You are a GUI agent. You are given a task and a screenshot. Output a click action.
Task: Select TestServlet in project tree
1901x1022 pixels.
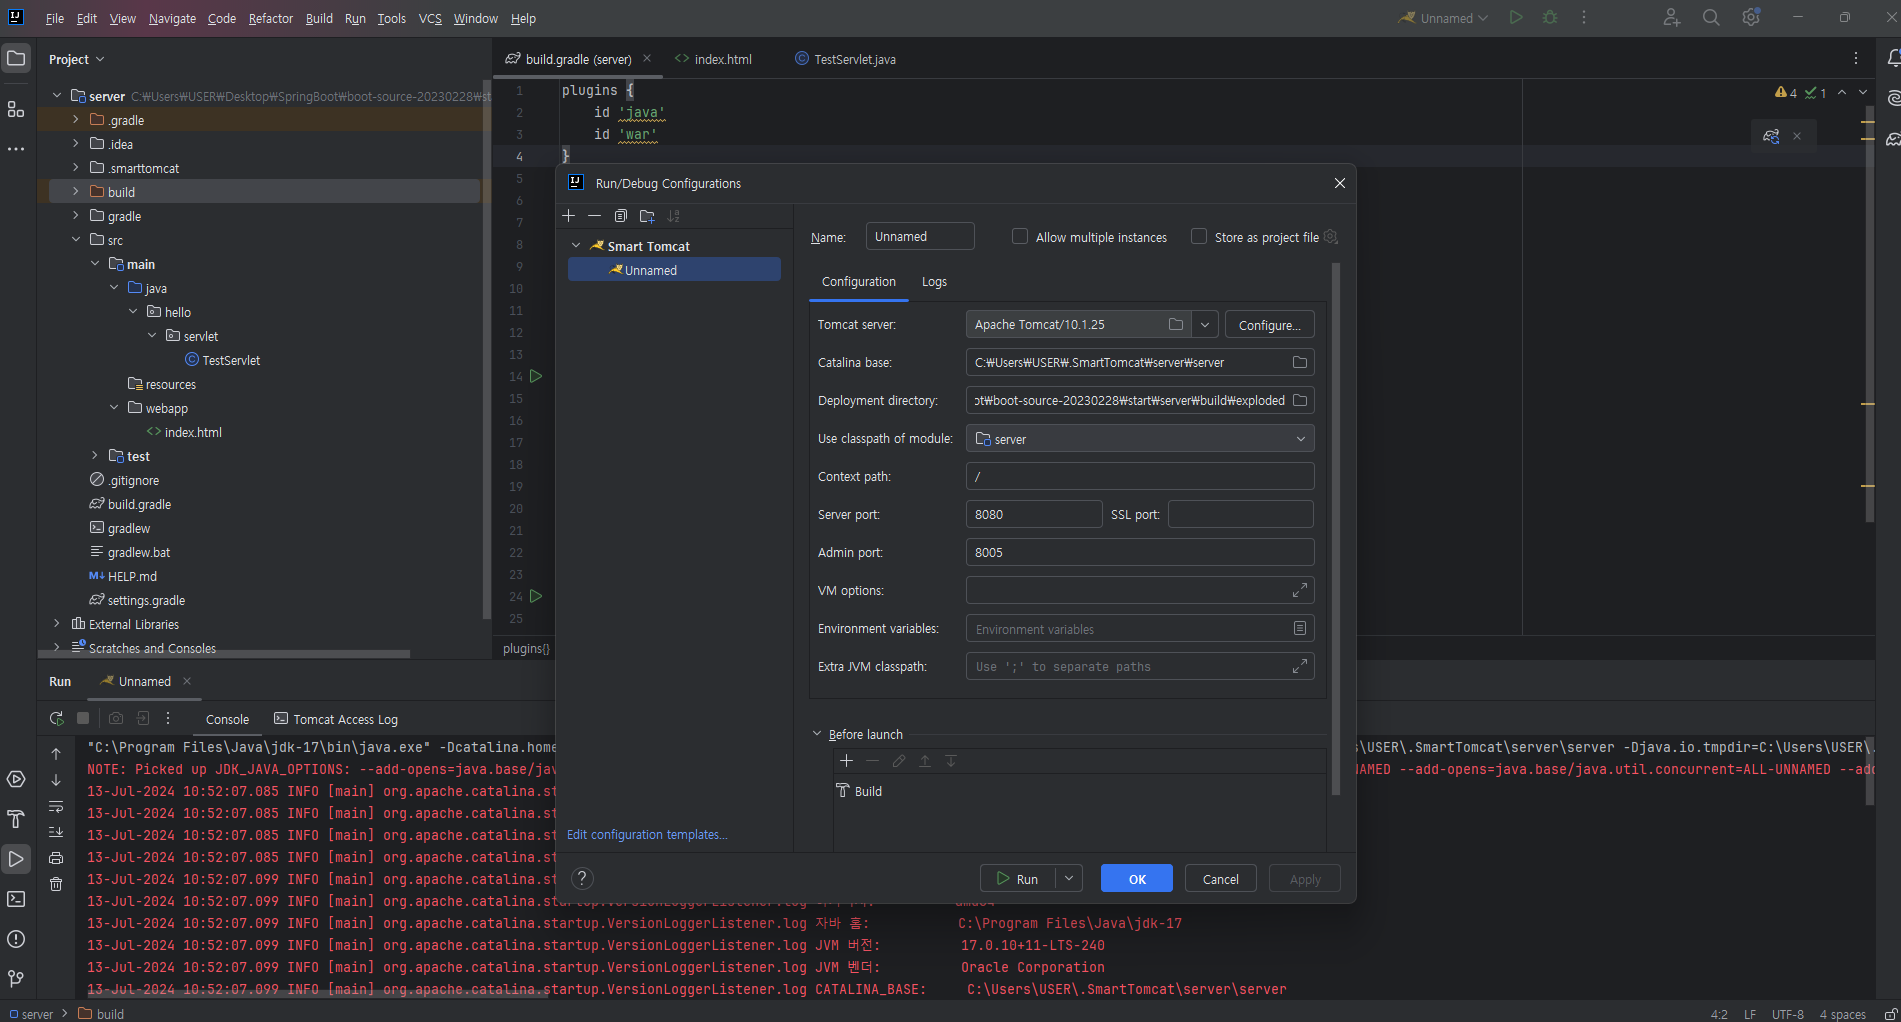tap(222, 360)
